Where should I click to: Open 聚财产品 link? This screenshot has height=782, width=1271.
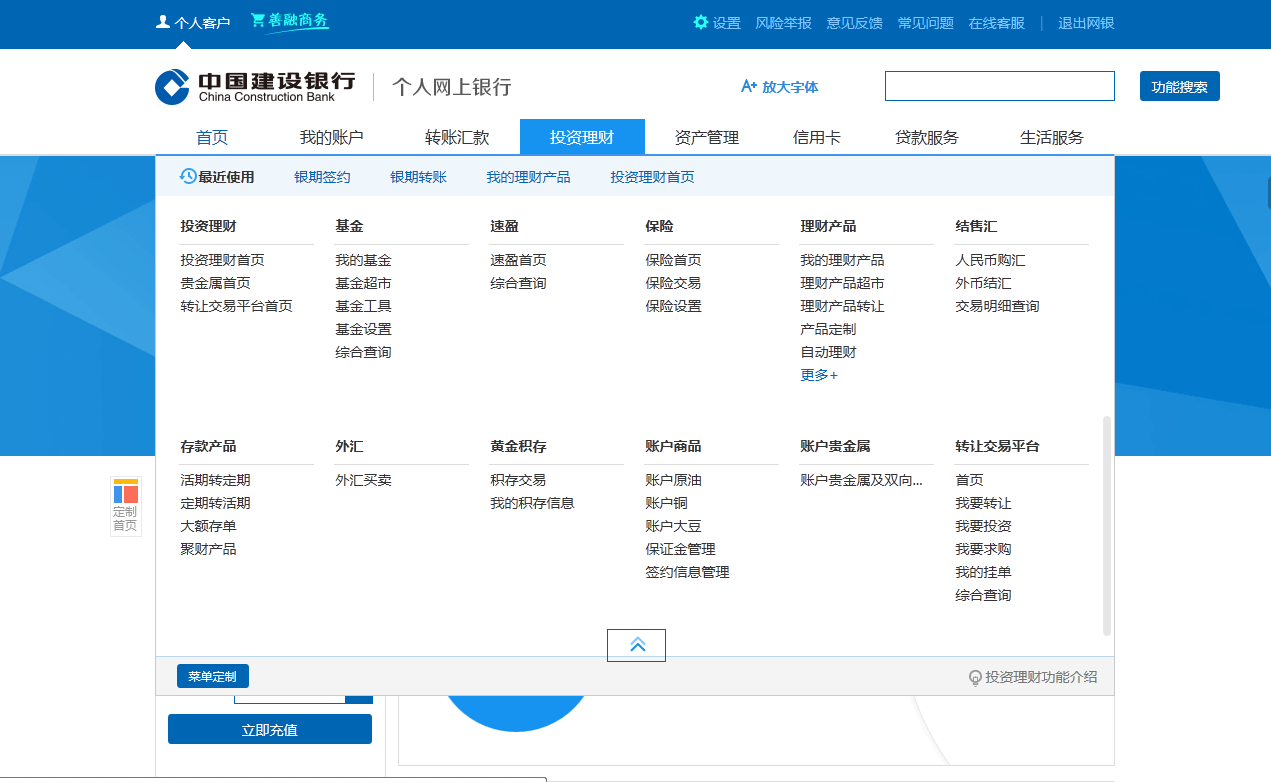pyautogui.click(x=208, y=549)
